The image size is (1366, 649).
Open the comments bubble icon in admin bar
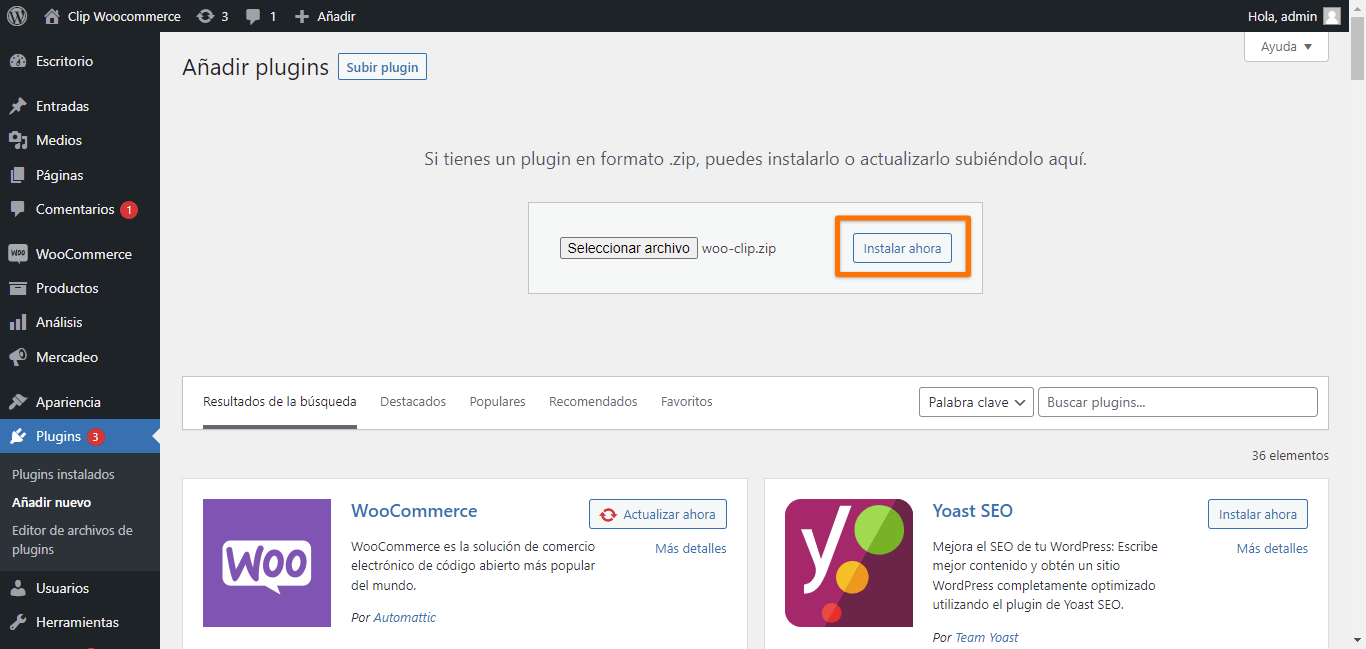[x=254, y=17]
